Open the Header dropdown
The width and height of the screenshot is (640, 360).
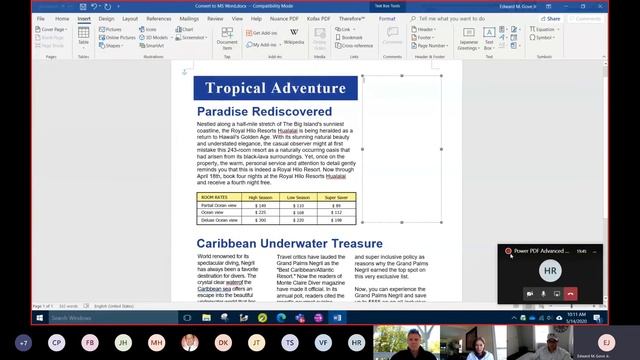click(424, 29)
